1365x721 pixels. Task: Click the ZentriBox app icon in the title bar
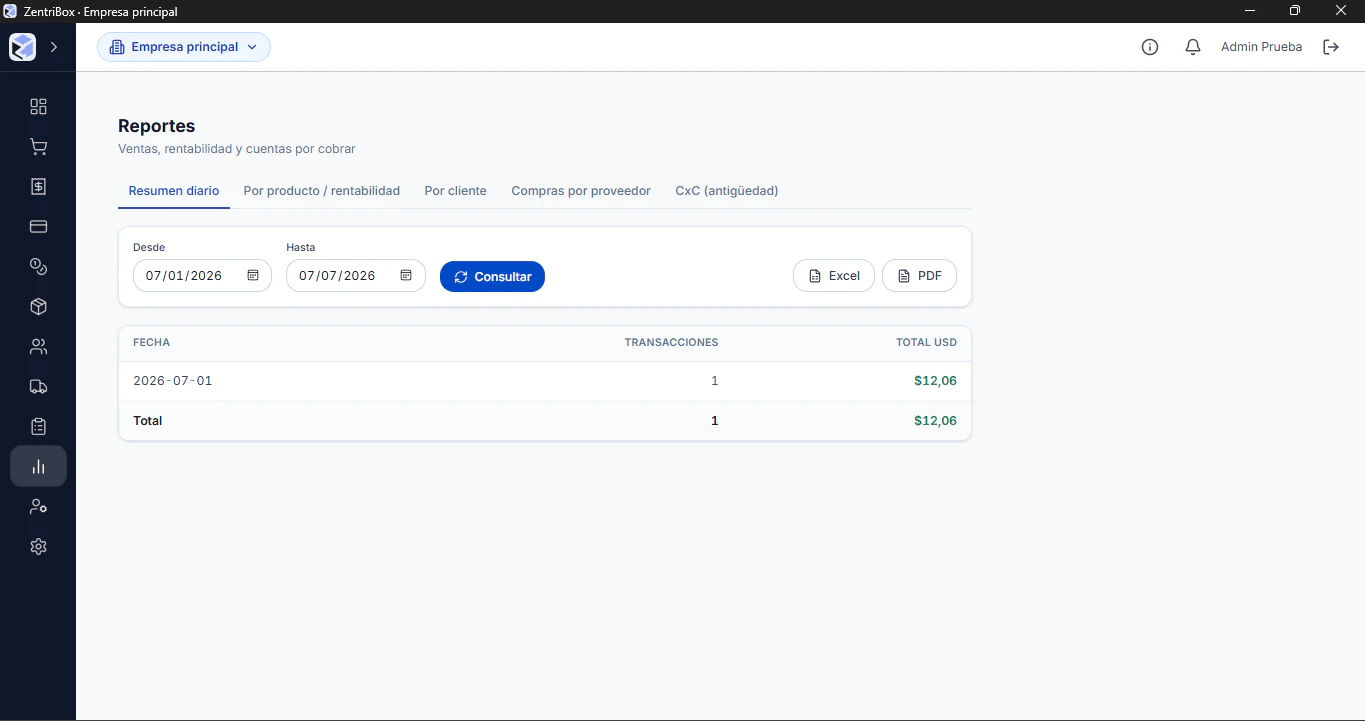tap(11, 11)
